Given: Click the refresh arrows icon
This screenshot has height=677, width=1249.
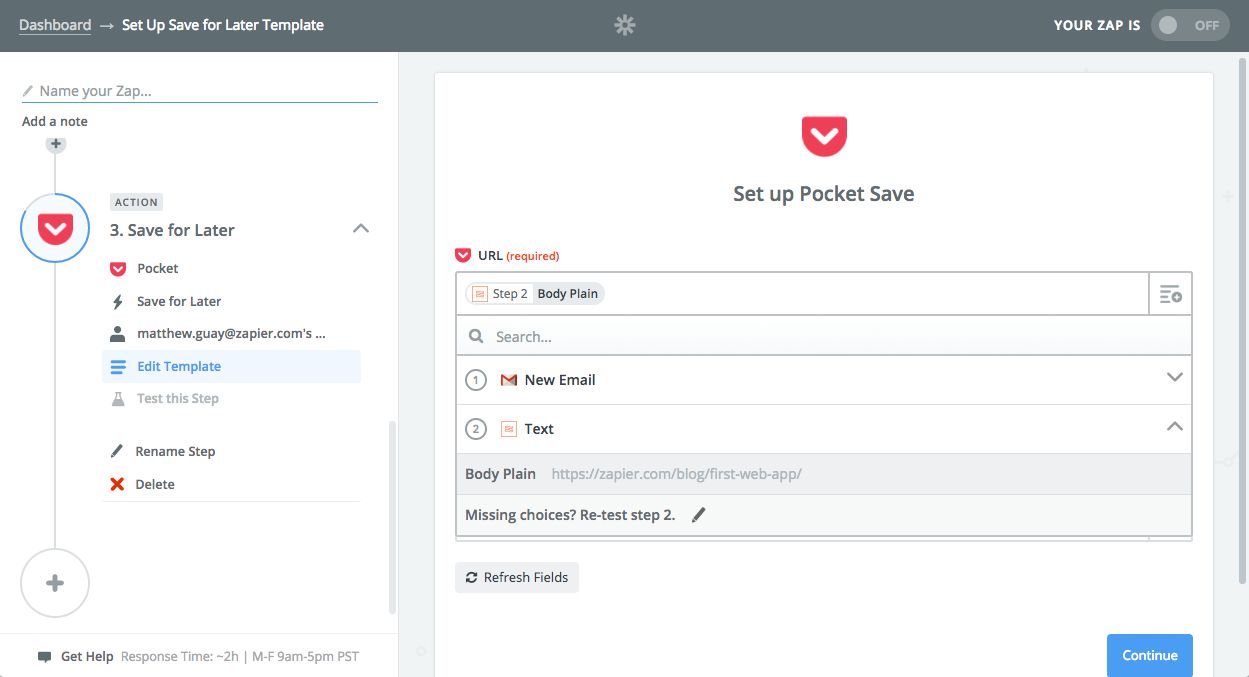Looking at the screenshot, I should (472, 577).
